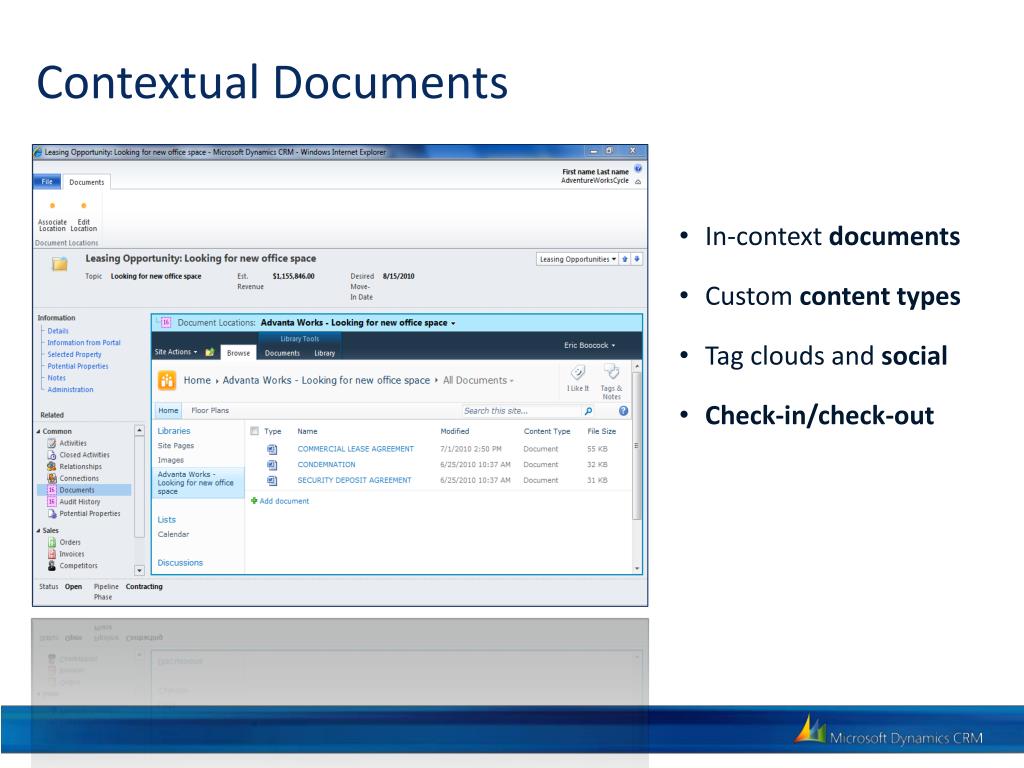The width and height of the screenshot is (1024, 768).
Task: Open the Documents tab under Library Tools
Action: click(282, 353)
